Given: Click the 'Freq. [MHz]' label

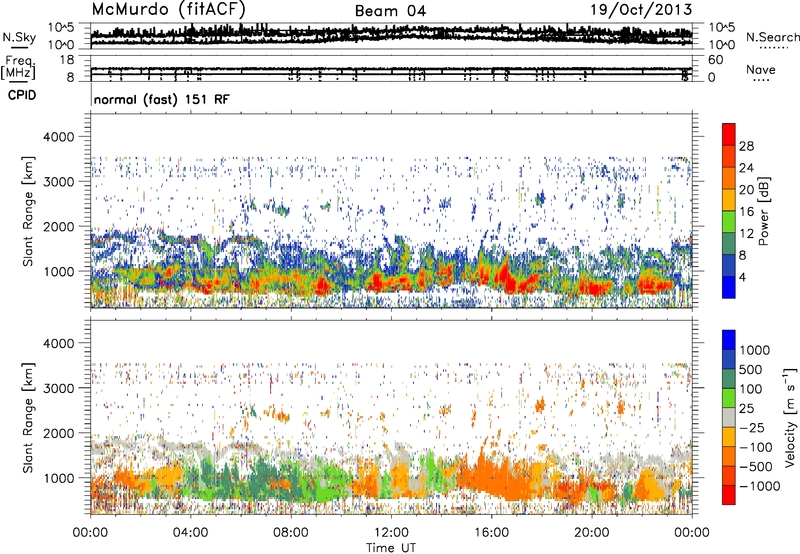Looking at the screenshot, I should (18, 68).
